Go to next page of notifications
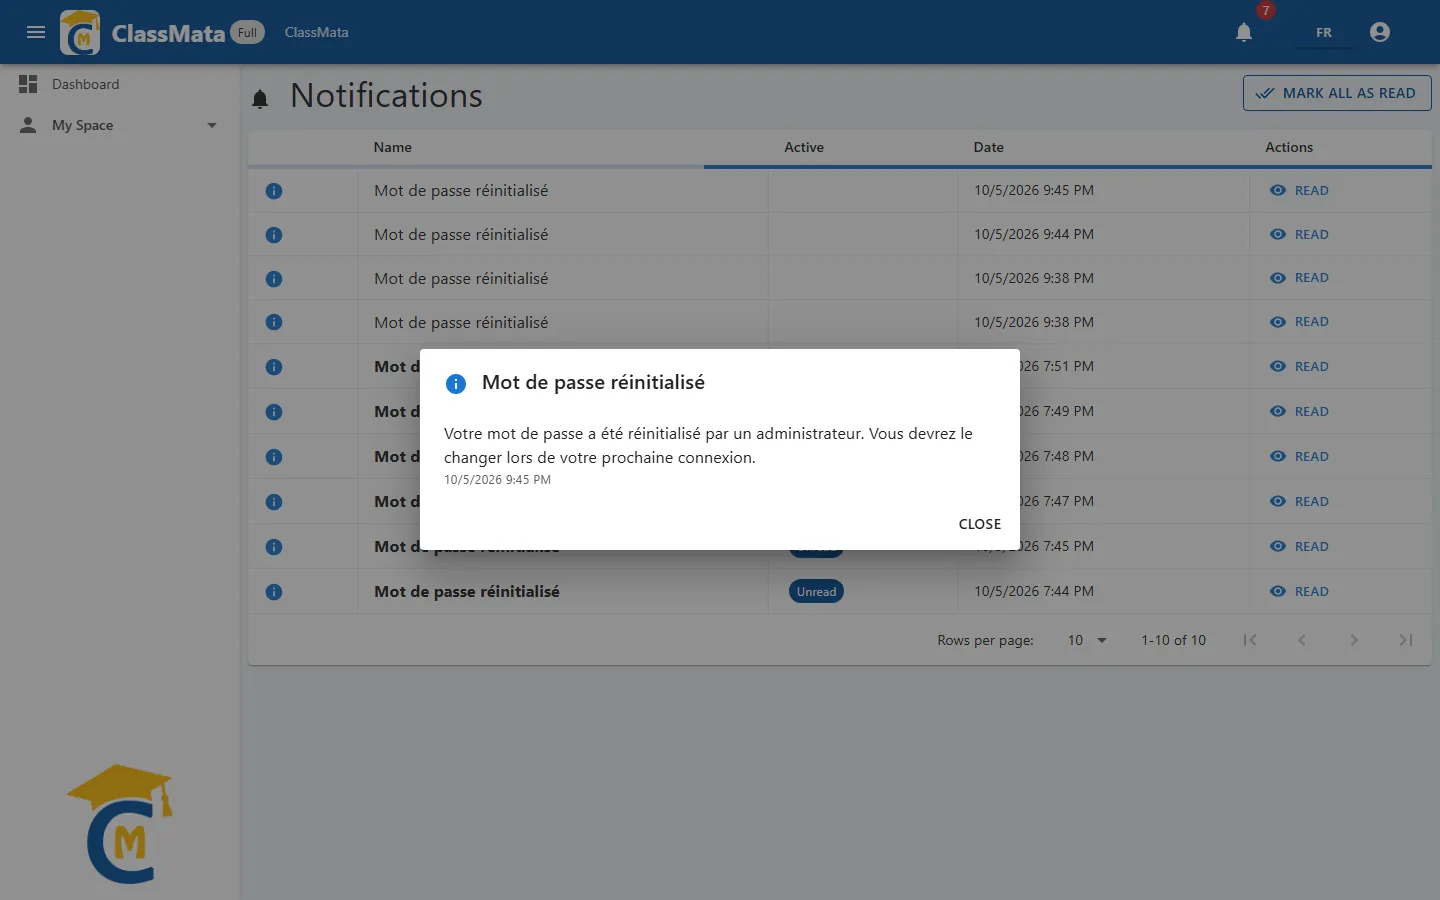This screenshot has width=1440, height=900. [x=1354, y=640]
